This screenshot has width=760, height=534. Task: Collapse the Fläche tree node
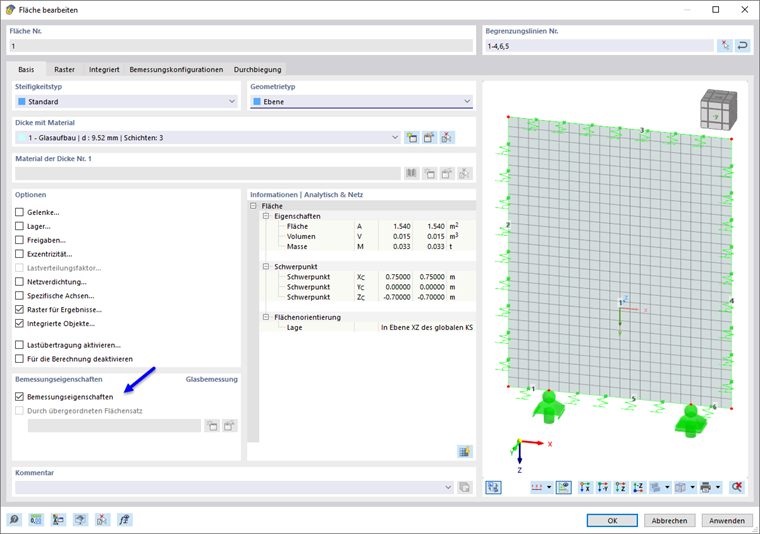point(253,206)
